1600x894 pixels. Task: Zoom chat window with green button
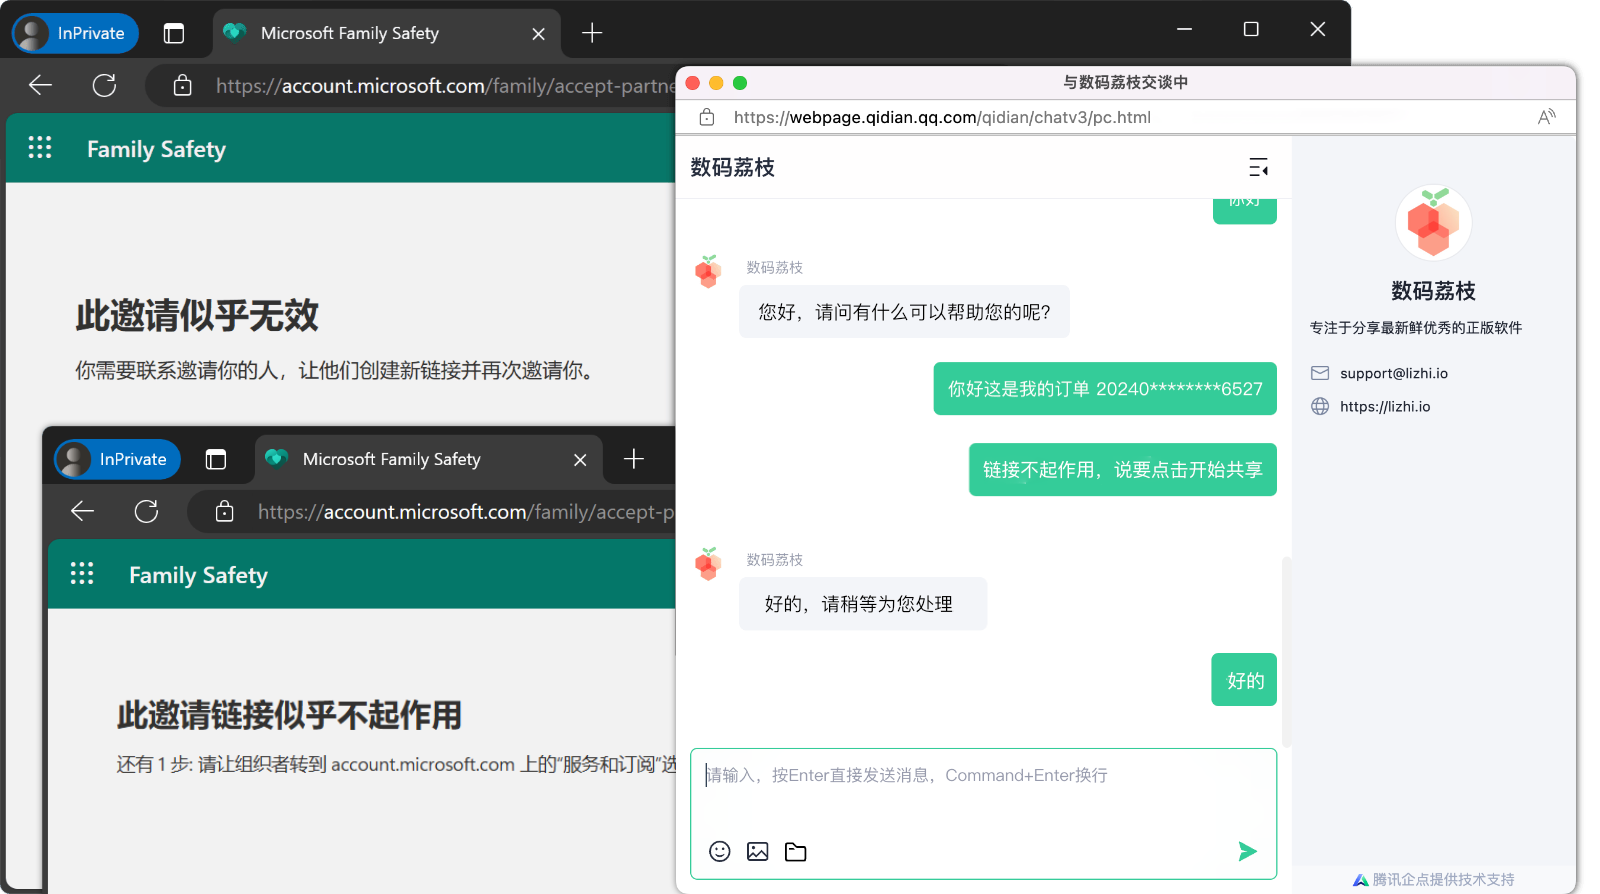click(740, 83)
